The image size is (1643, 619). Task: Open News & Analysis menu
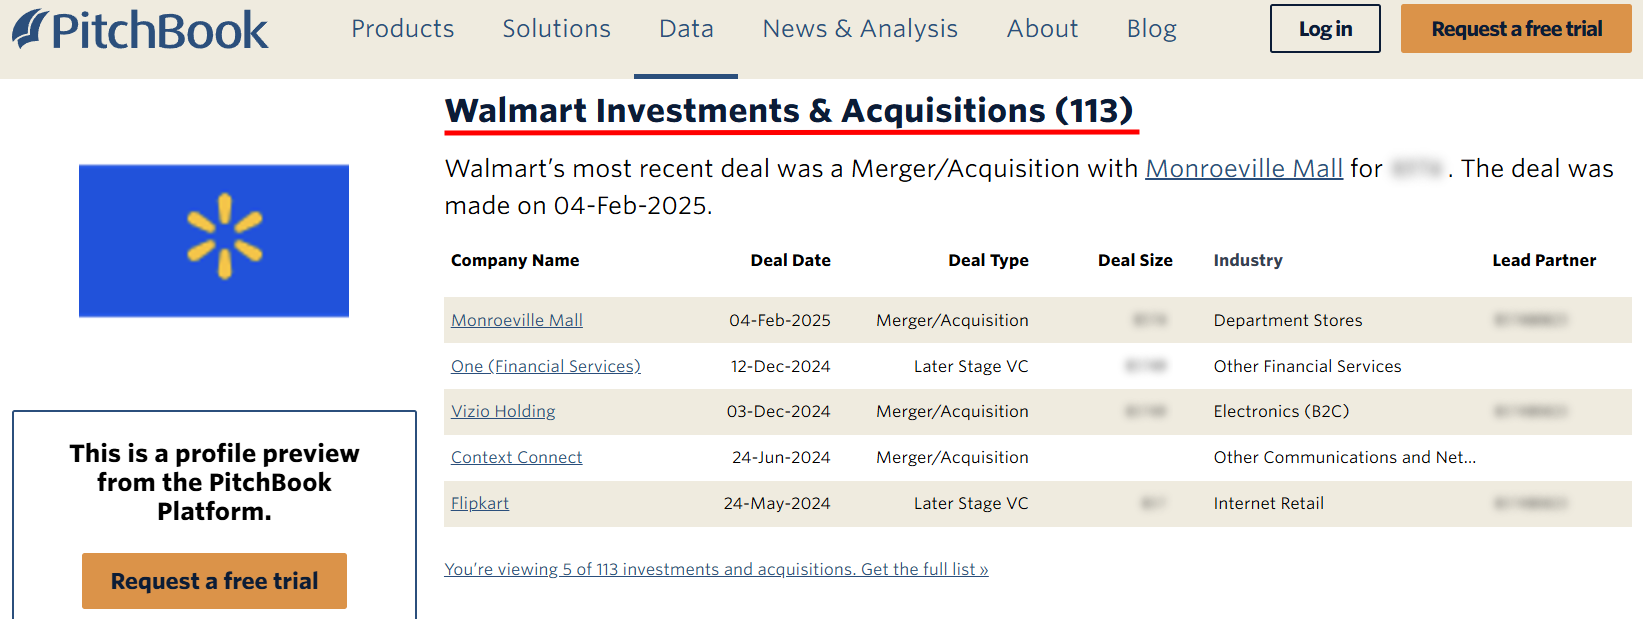pyautogui.click(x=860, y=29)
